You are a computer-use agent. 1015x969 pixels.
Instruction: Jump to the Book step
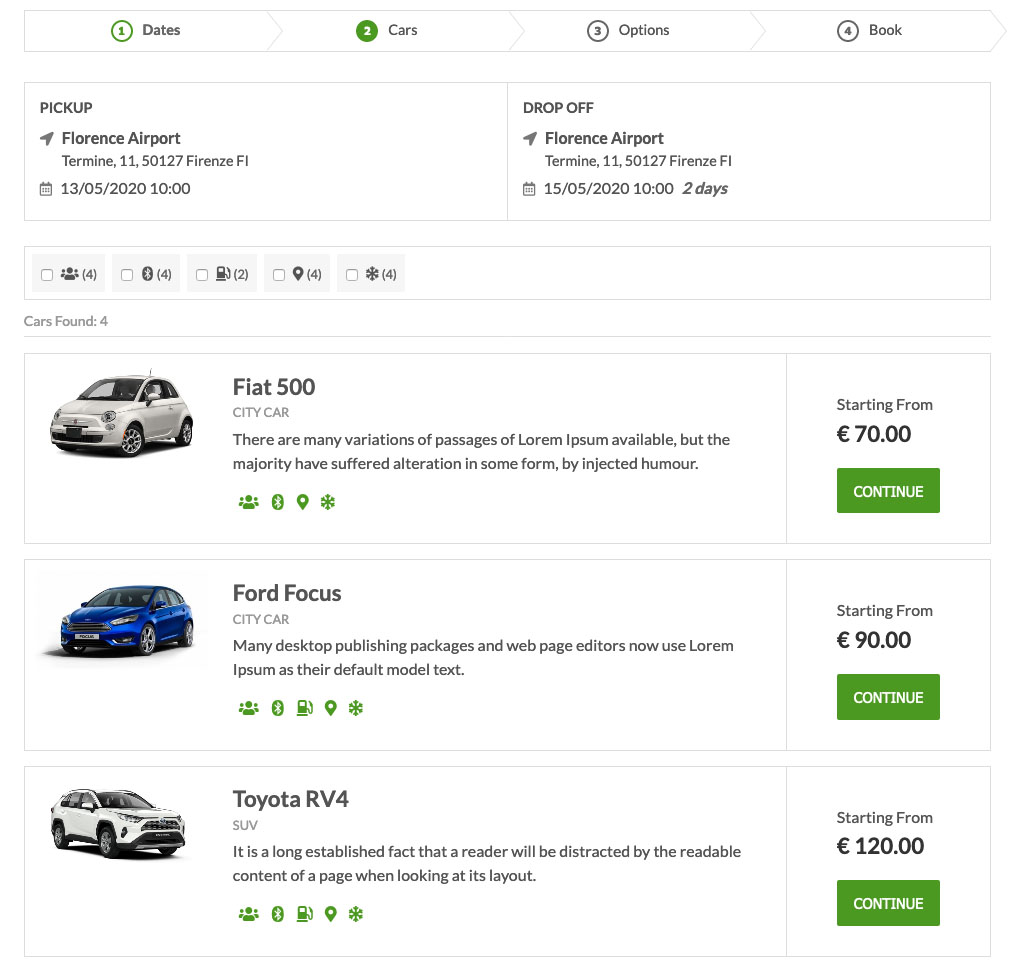point(869,30)
